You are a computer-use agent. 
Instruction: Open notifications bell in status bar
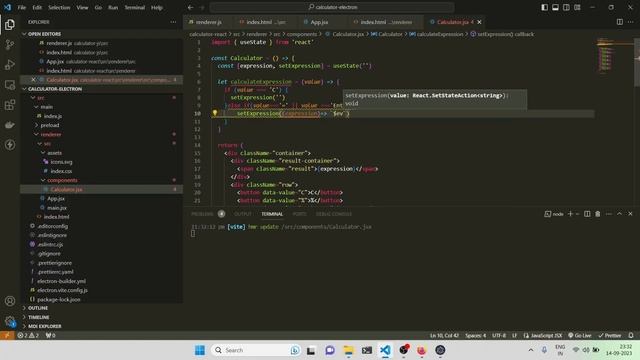[631, 336]
